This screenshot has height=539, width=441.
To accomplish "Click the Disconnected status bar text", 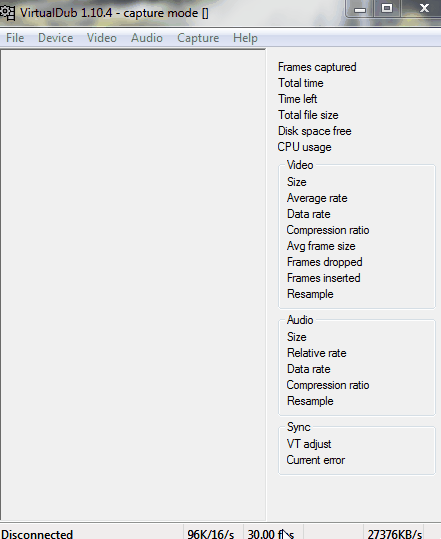I will pos(37,534).
